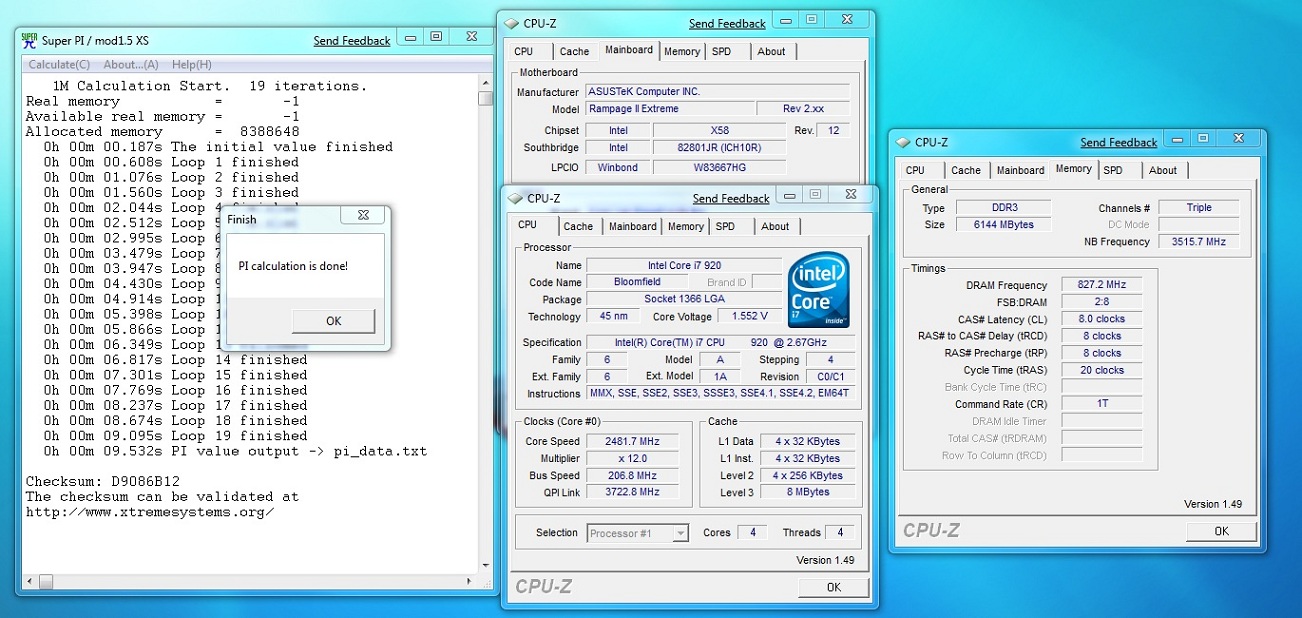Close the Finish dialog
The width and height of the screenshot is (1302, 618).
coord(361,214)
